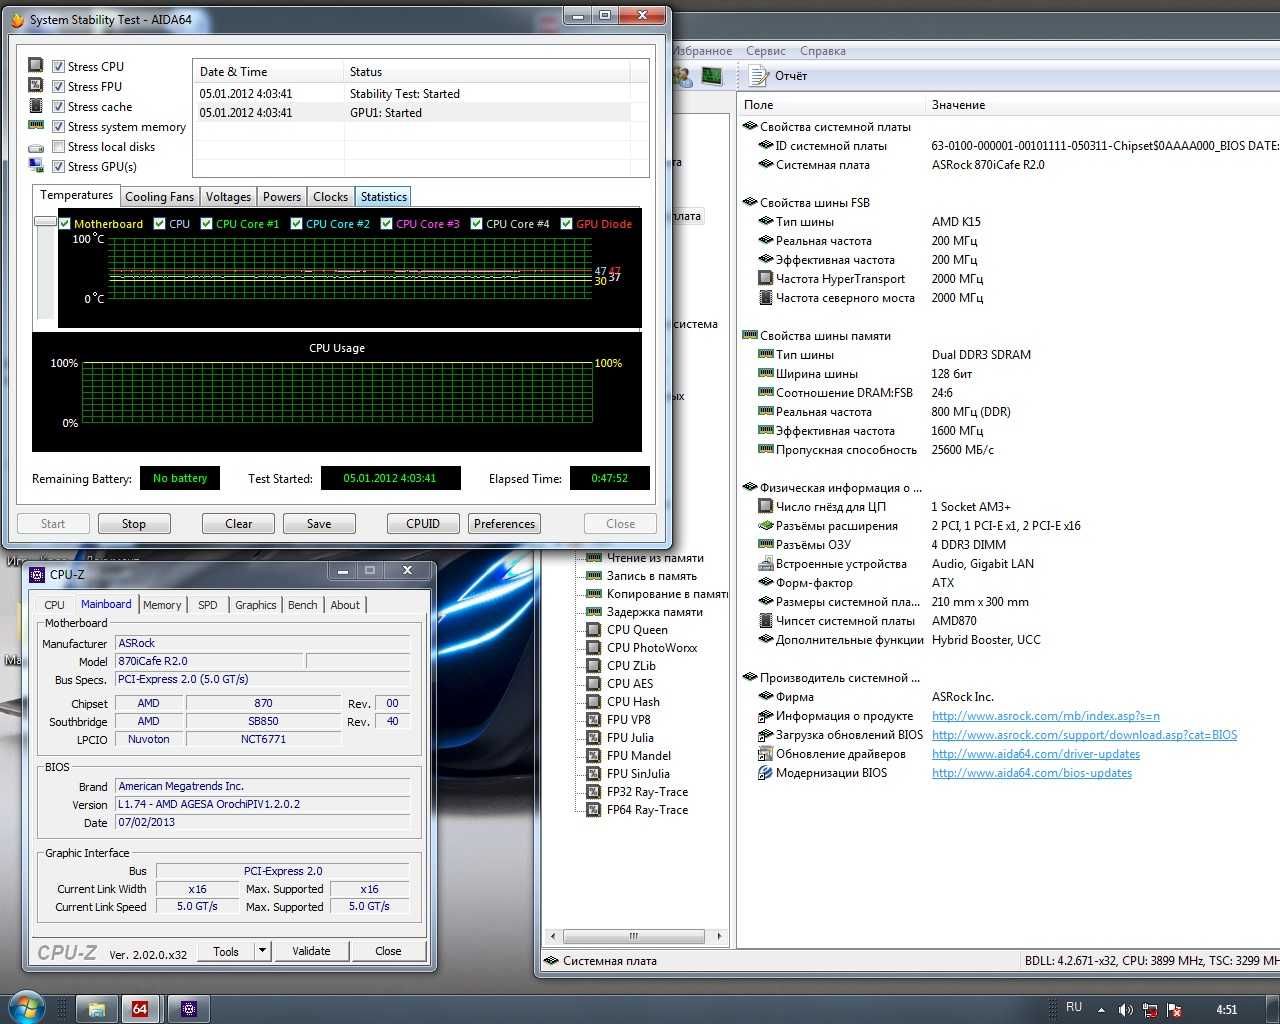Select CPU Hash benchmark
The width and height of the screenshot is (1280, 1024).
(633, 702)
